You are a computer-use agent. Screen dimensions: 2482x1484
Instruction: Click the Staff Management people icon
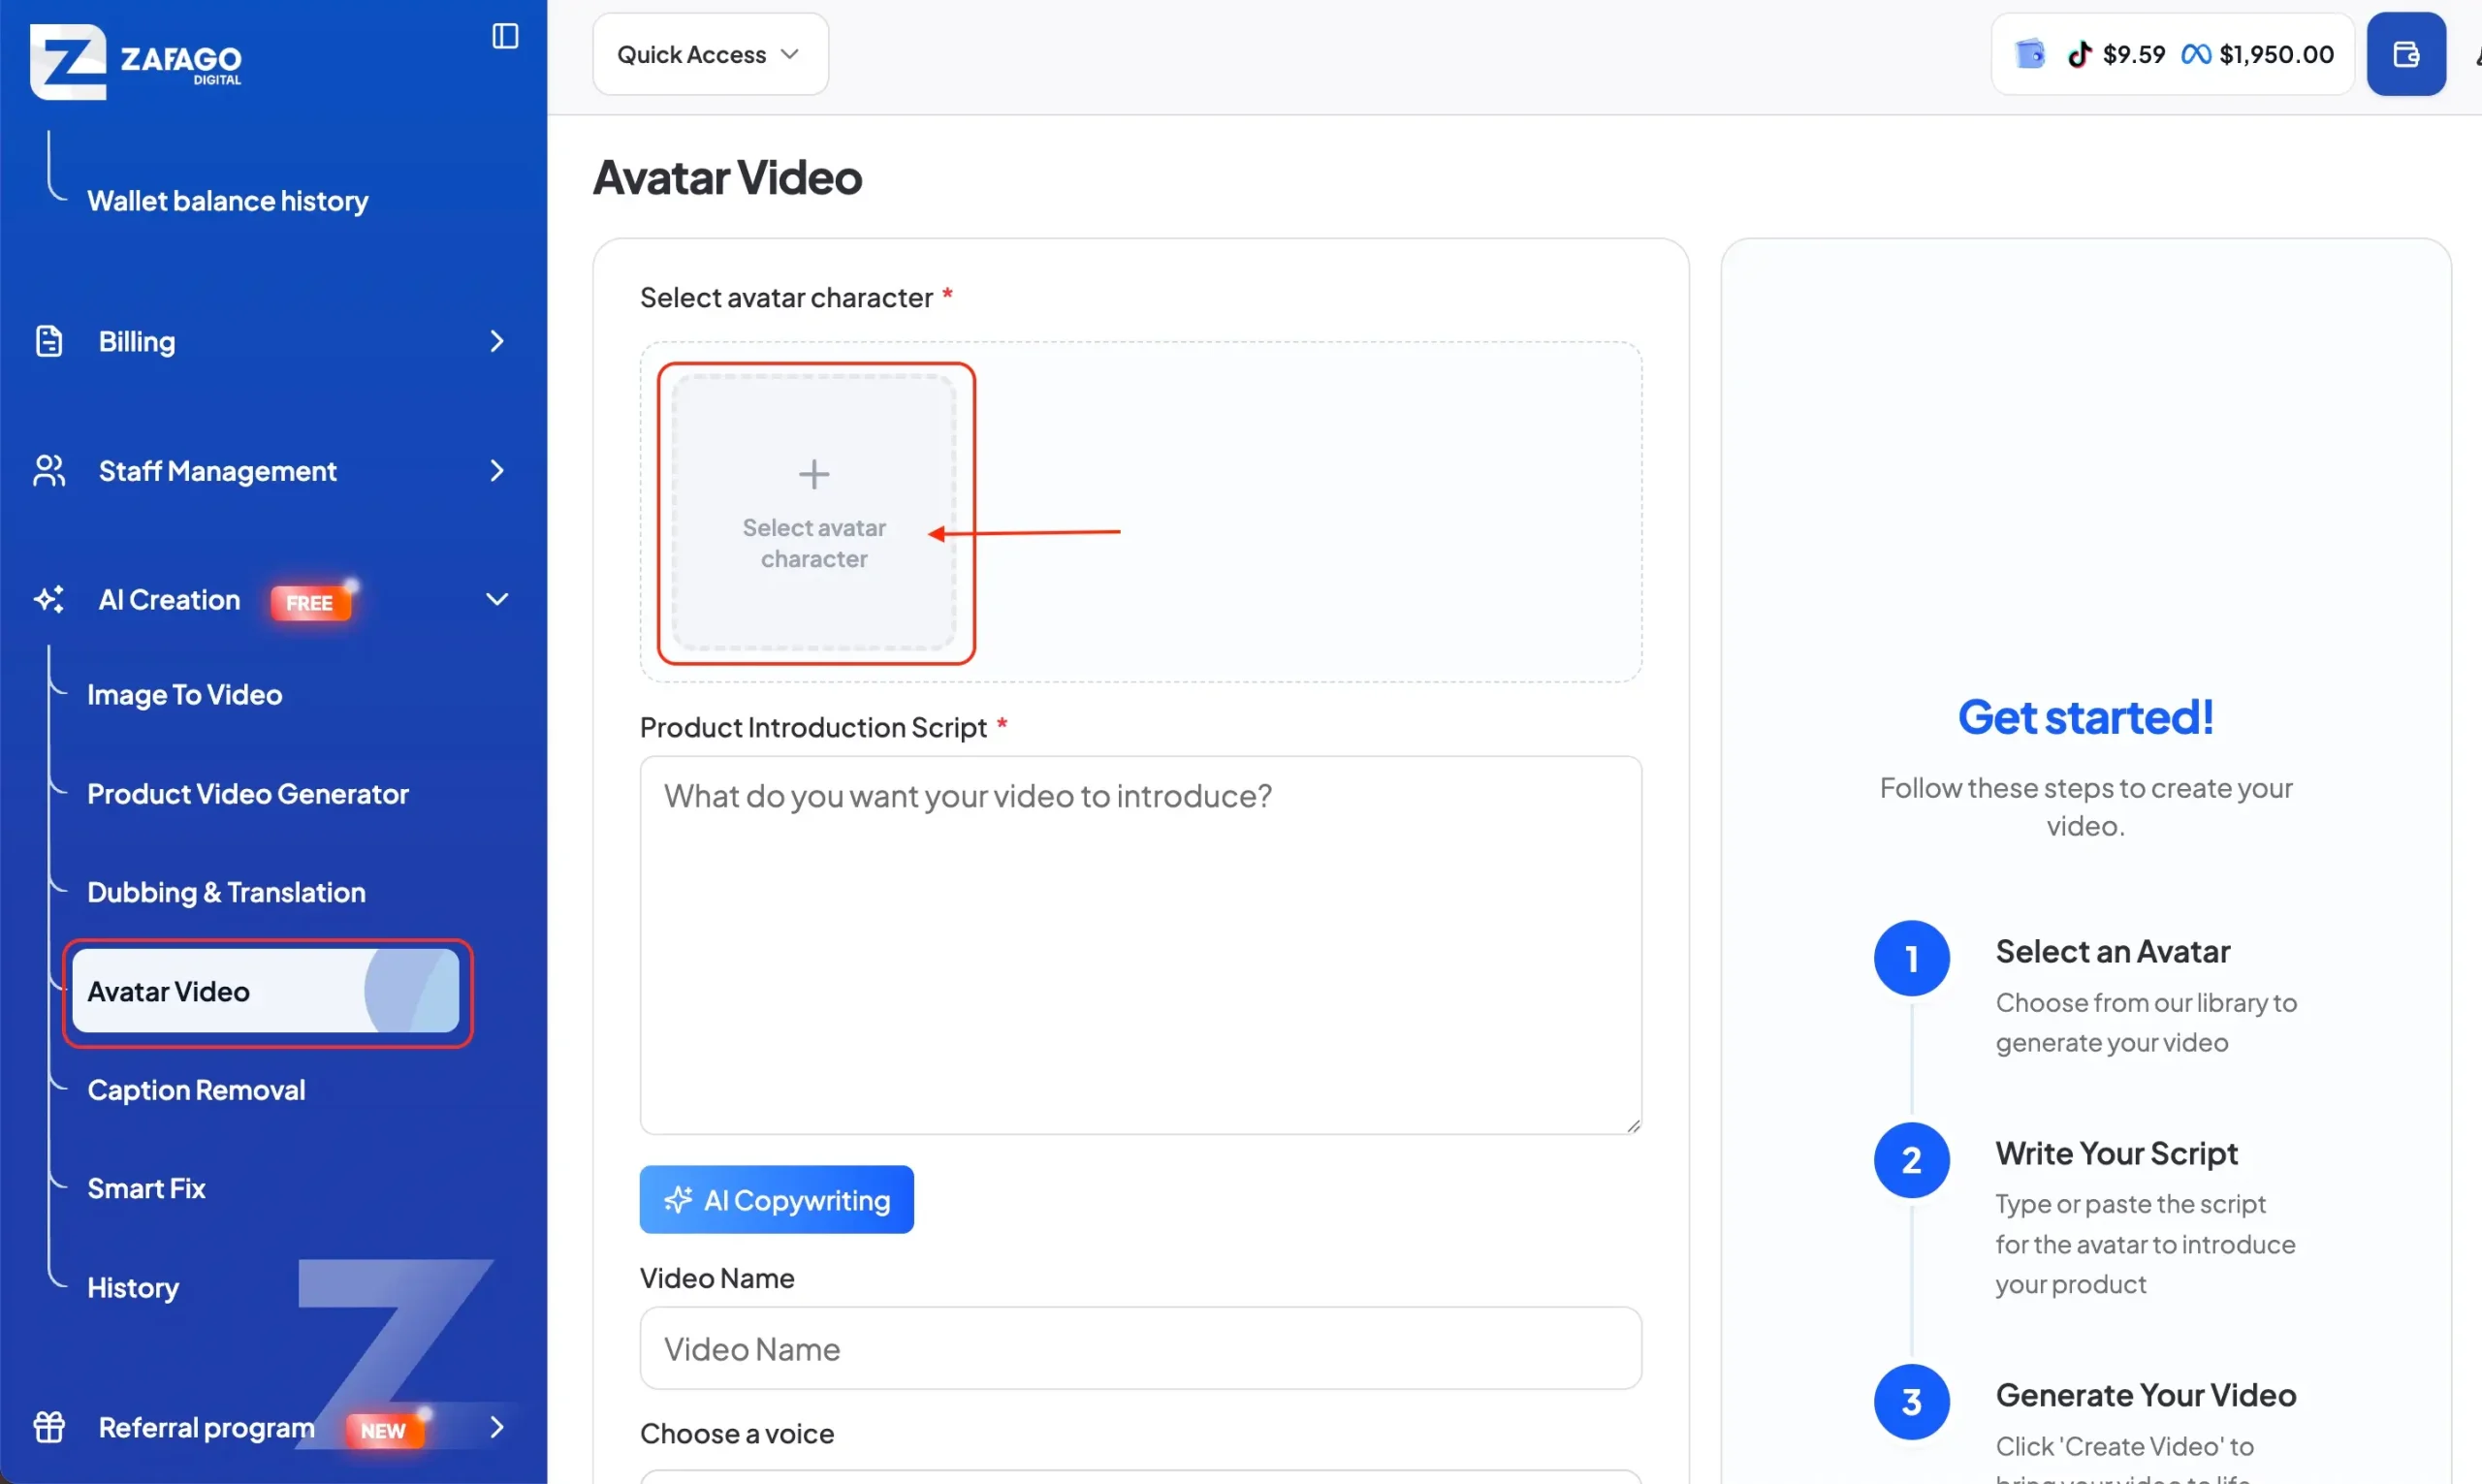tap(49, 471)
